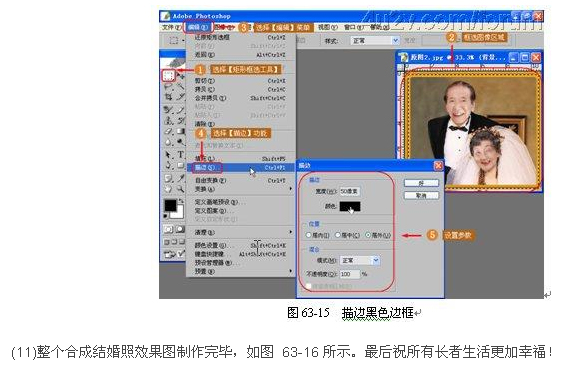Select the Zoom magnifier tool

(x=180, y=188)
